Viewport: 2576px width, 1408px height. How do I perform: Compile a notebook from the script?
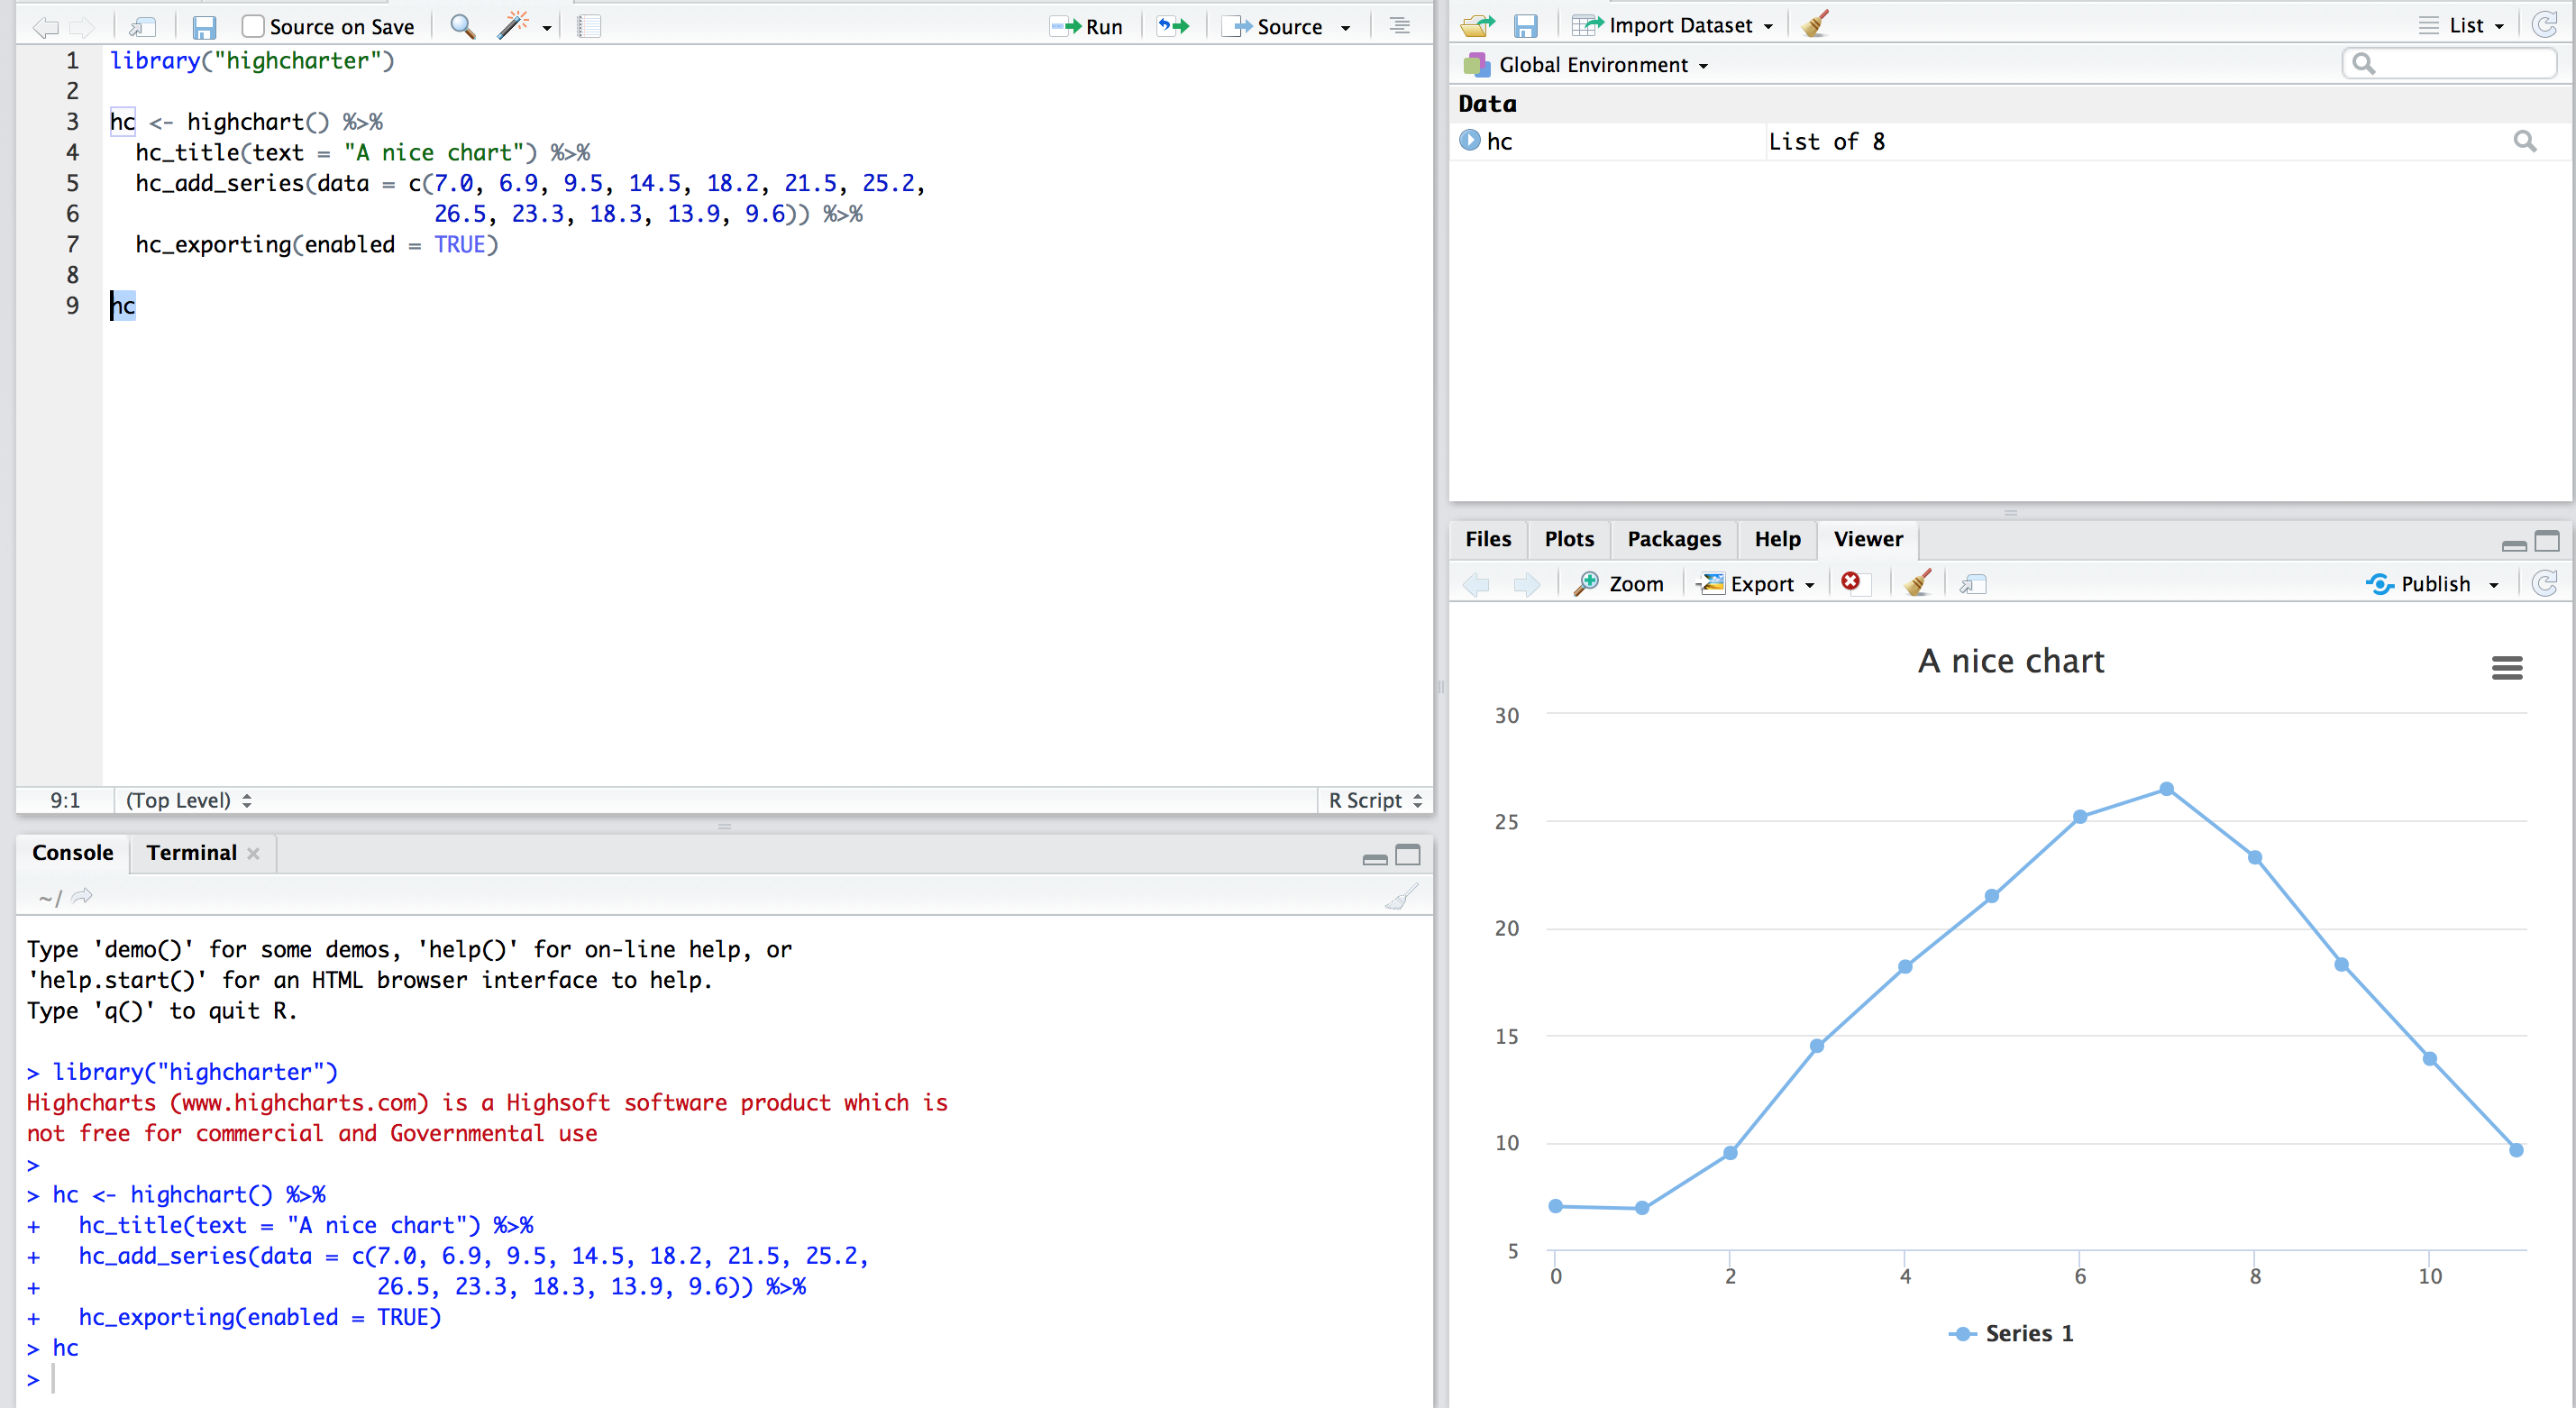click(x=588, y=26)
